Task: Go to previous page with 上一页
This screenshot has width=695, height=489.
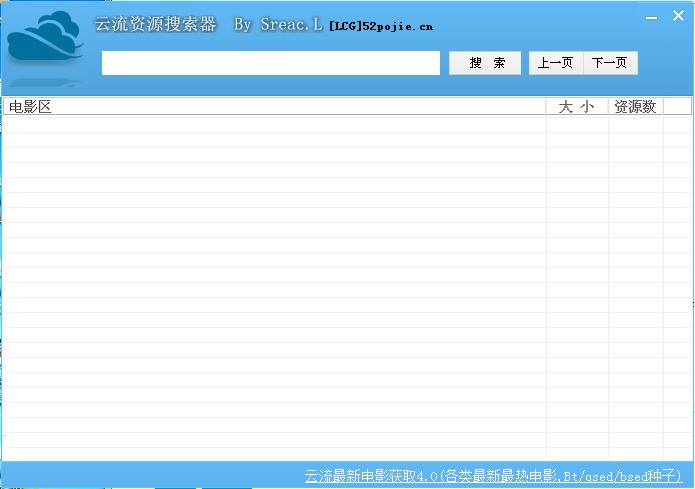Action: point(556,63)
